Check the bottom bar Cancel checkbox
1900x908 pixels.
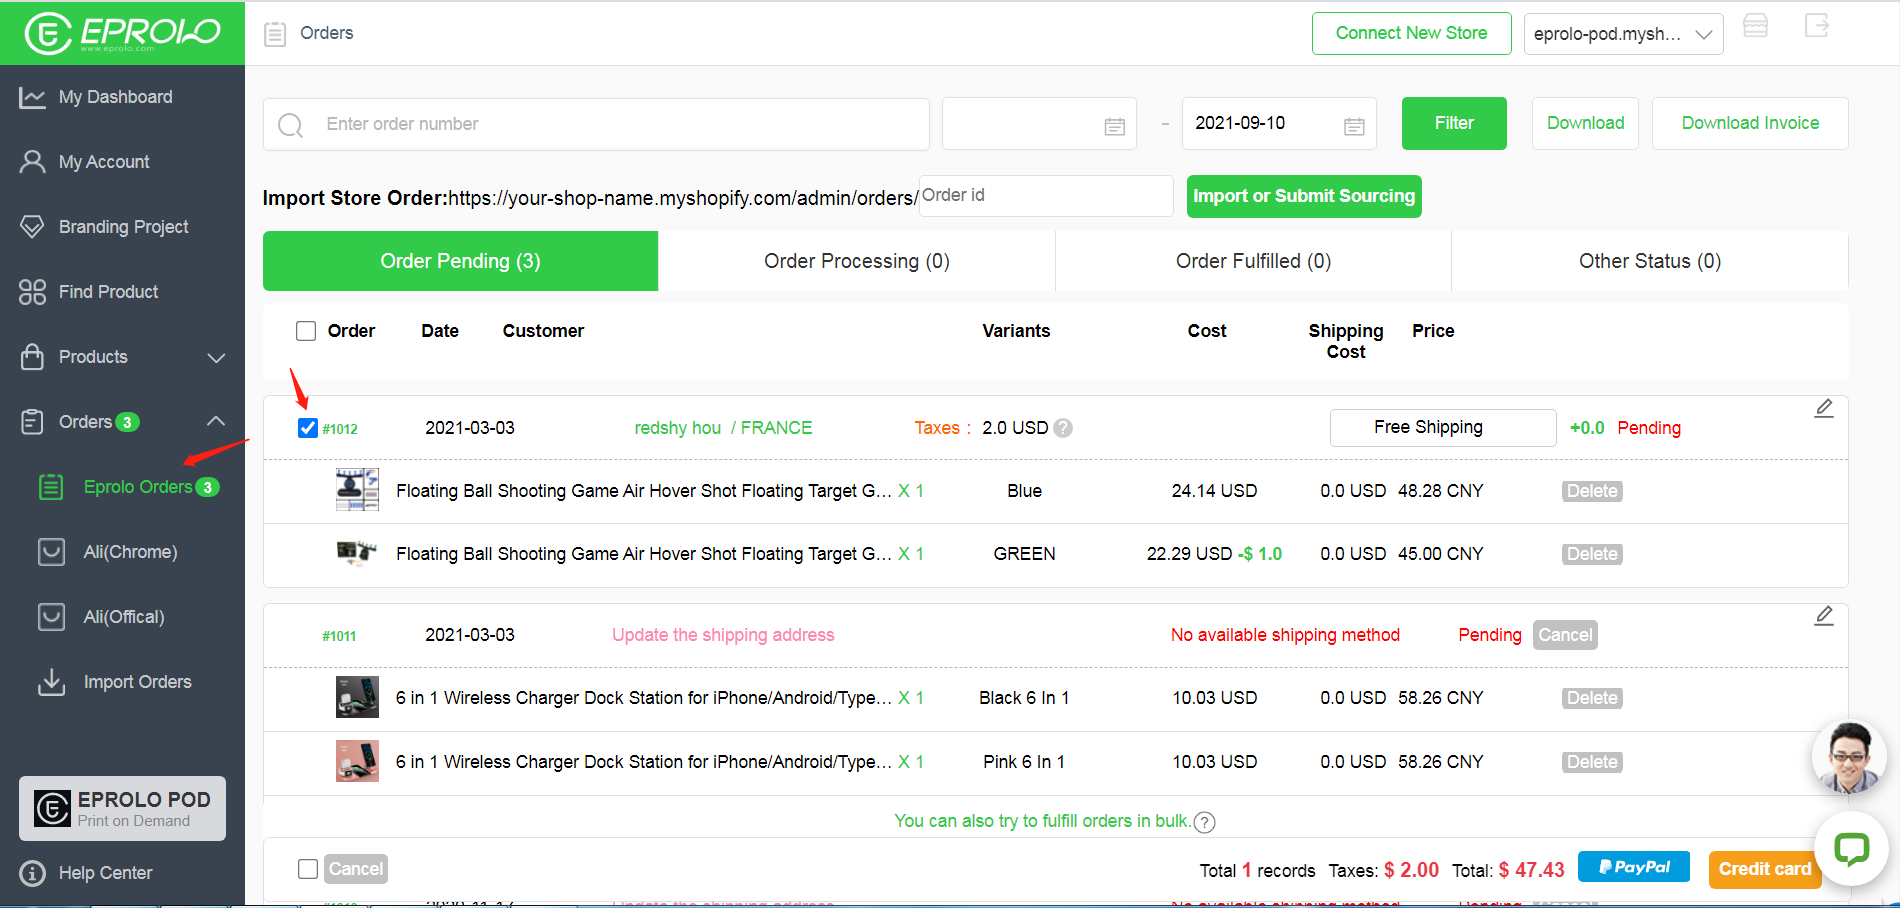coord(308,869)
